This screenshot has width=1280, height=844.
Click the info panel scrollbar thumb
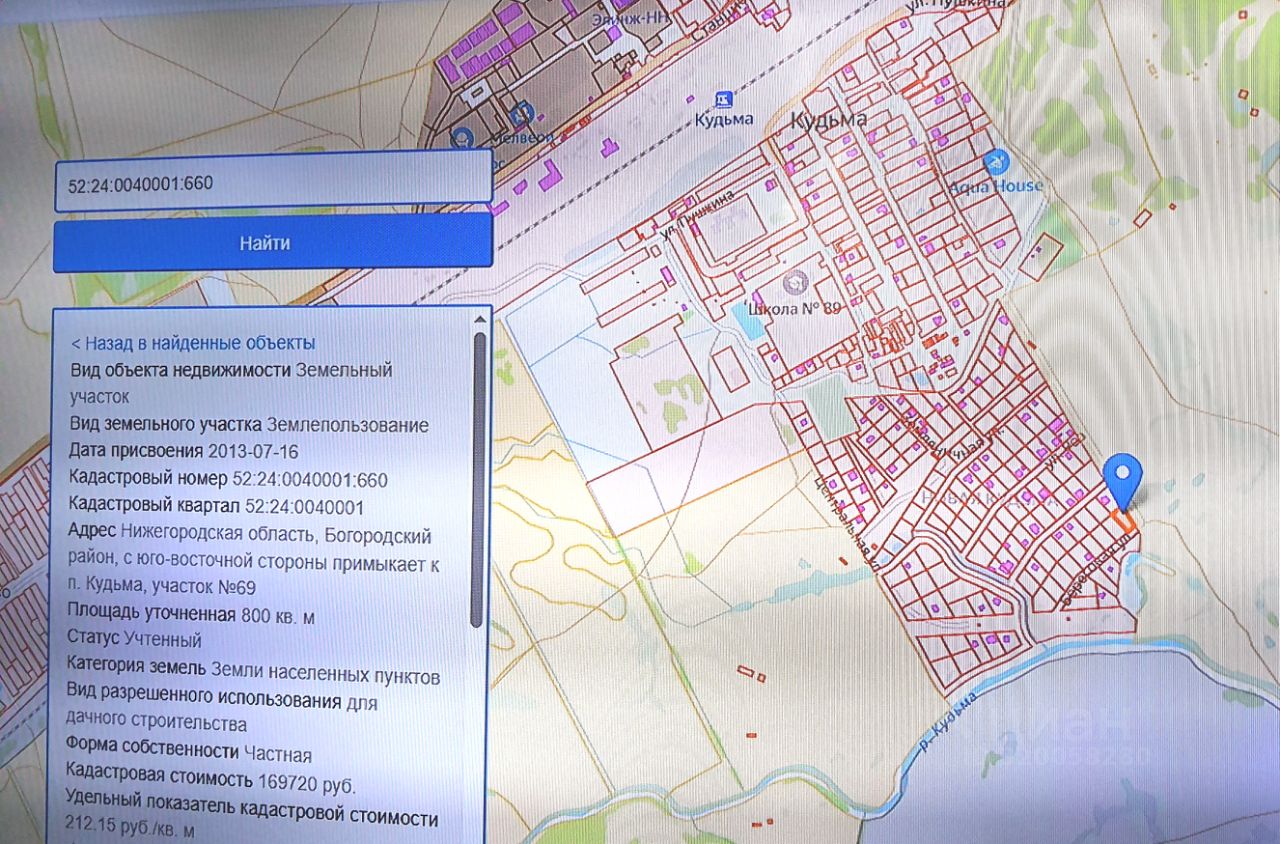479,480
